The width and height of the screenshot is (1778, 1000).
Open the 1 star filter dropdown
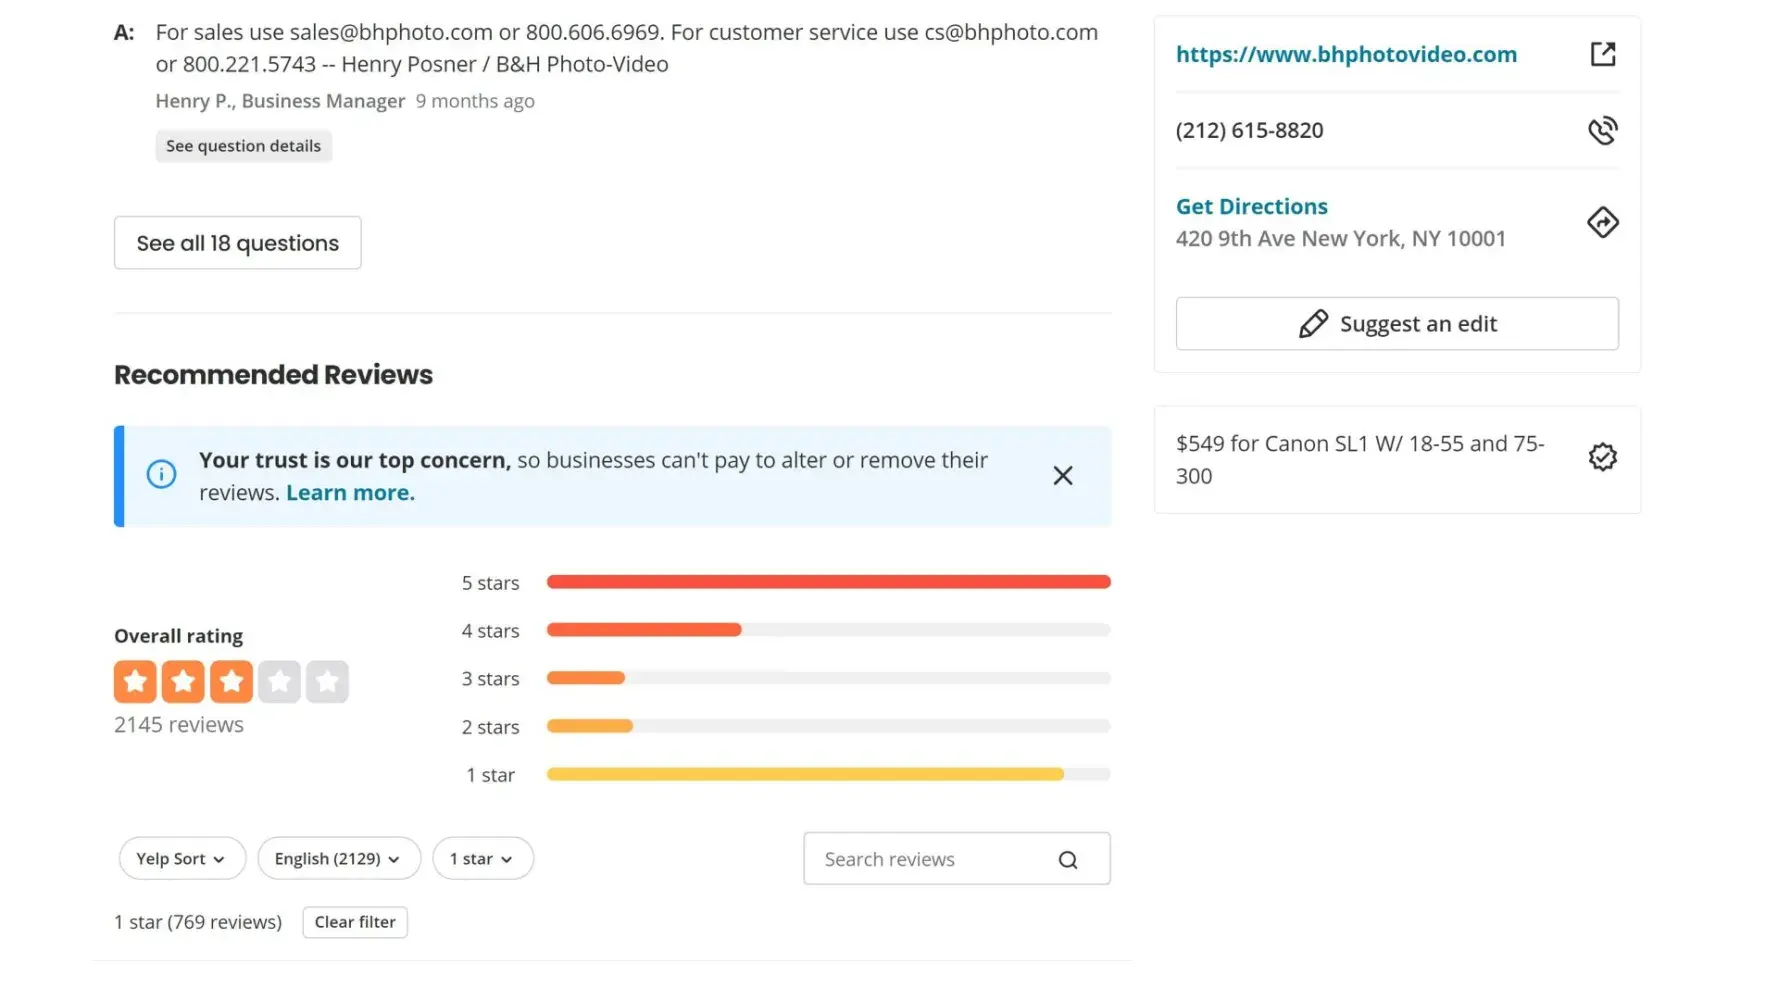(x=482, y=859)
